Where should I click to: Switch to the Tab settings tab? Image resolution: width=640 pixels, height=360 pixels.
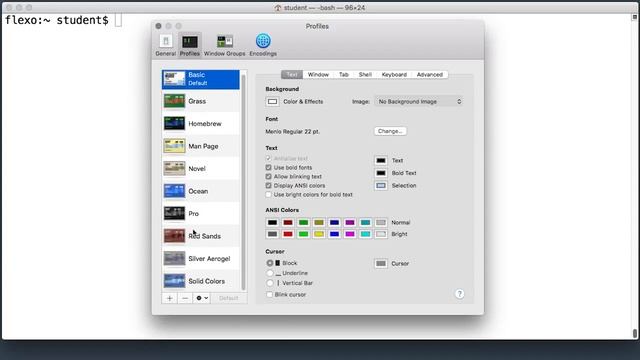pyautogui.click(x=344, y=75)
